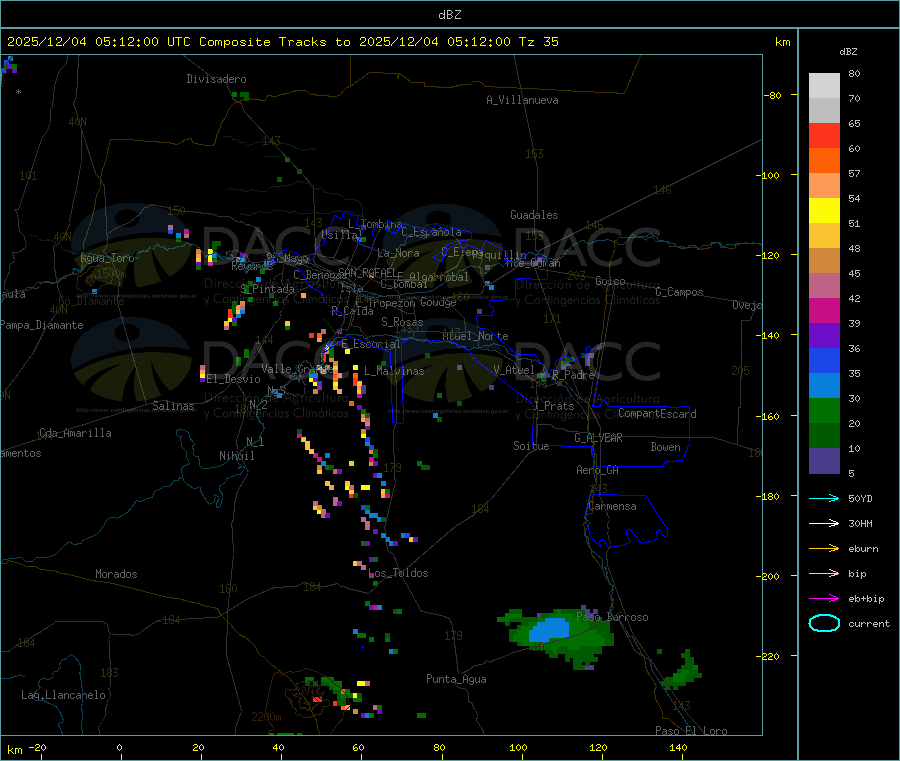
Task: Click the 'G_ALVEAR' map label
Action: (x=598, y=438)
